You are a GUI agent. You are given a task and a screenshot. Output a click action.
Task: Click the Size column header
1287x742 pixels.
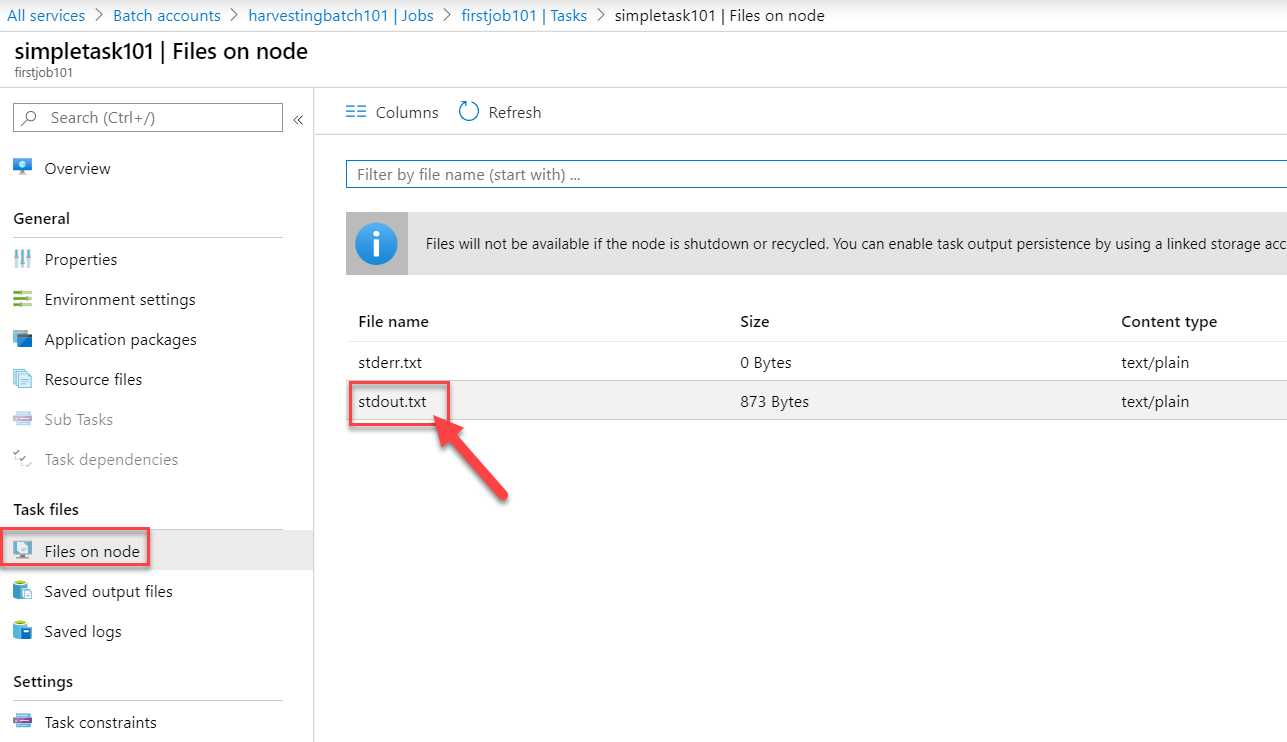point(754,321)
